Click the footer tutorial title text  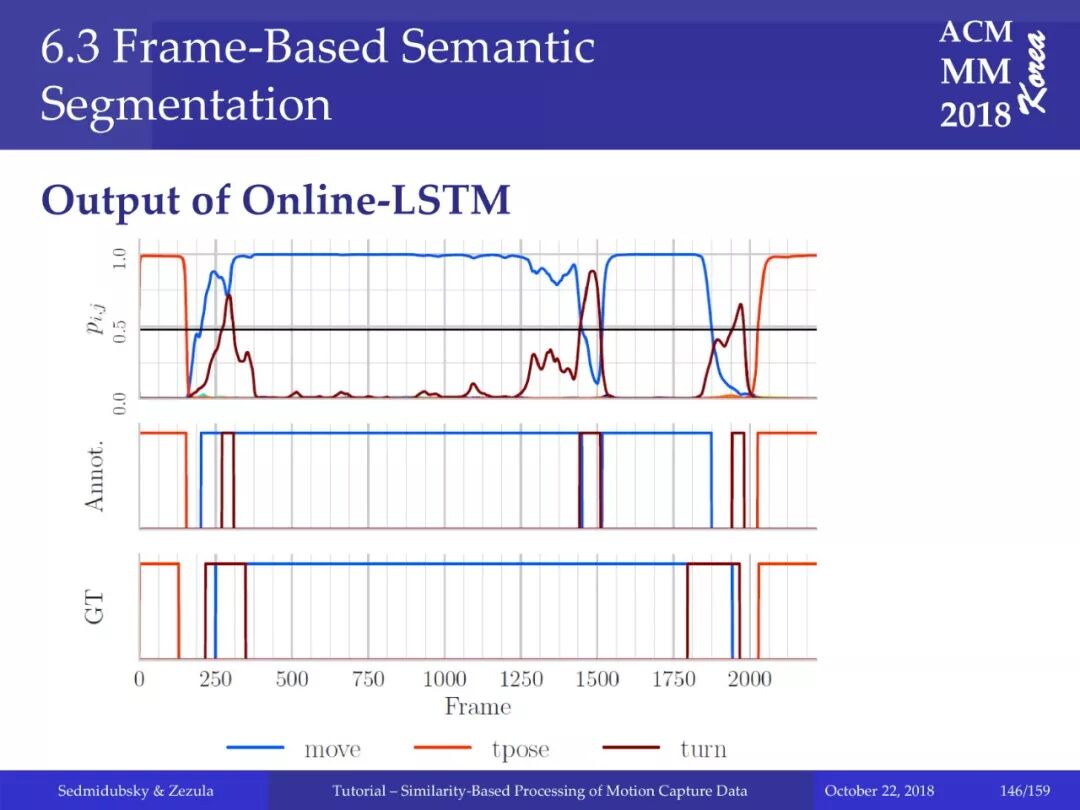(539, 791)
